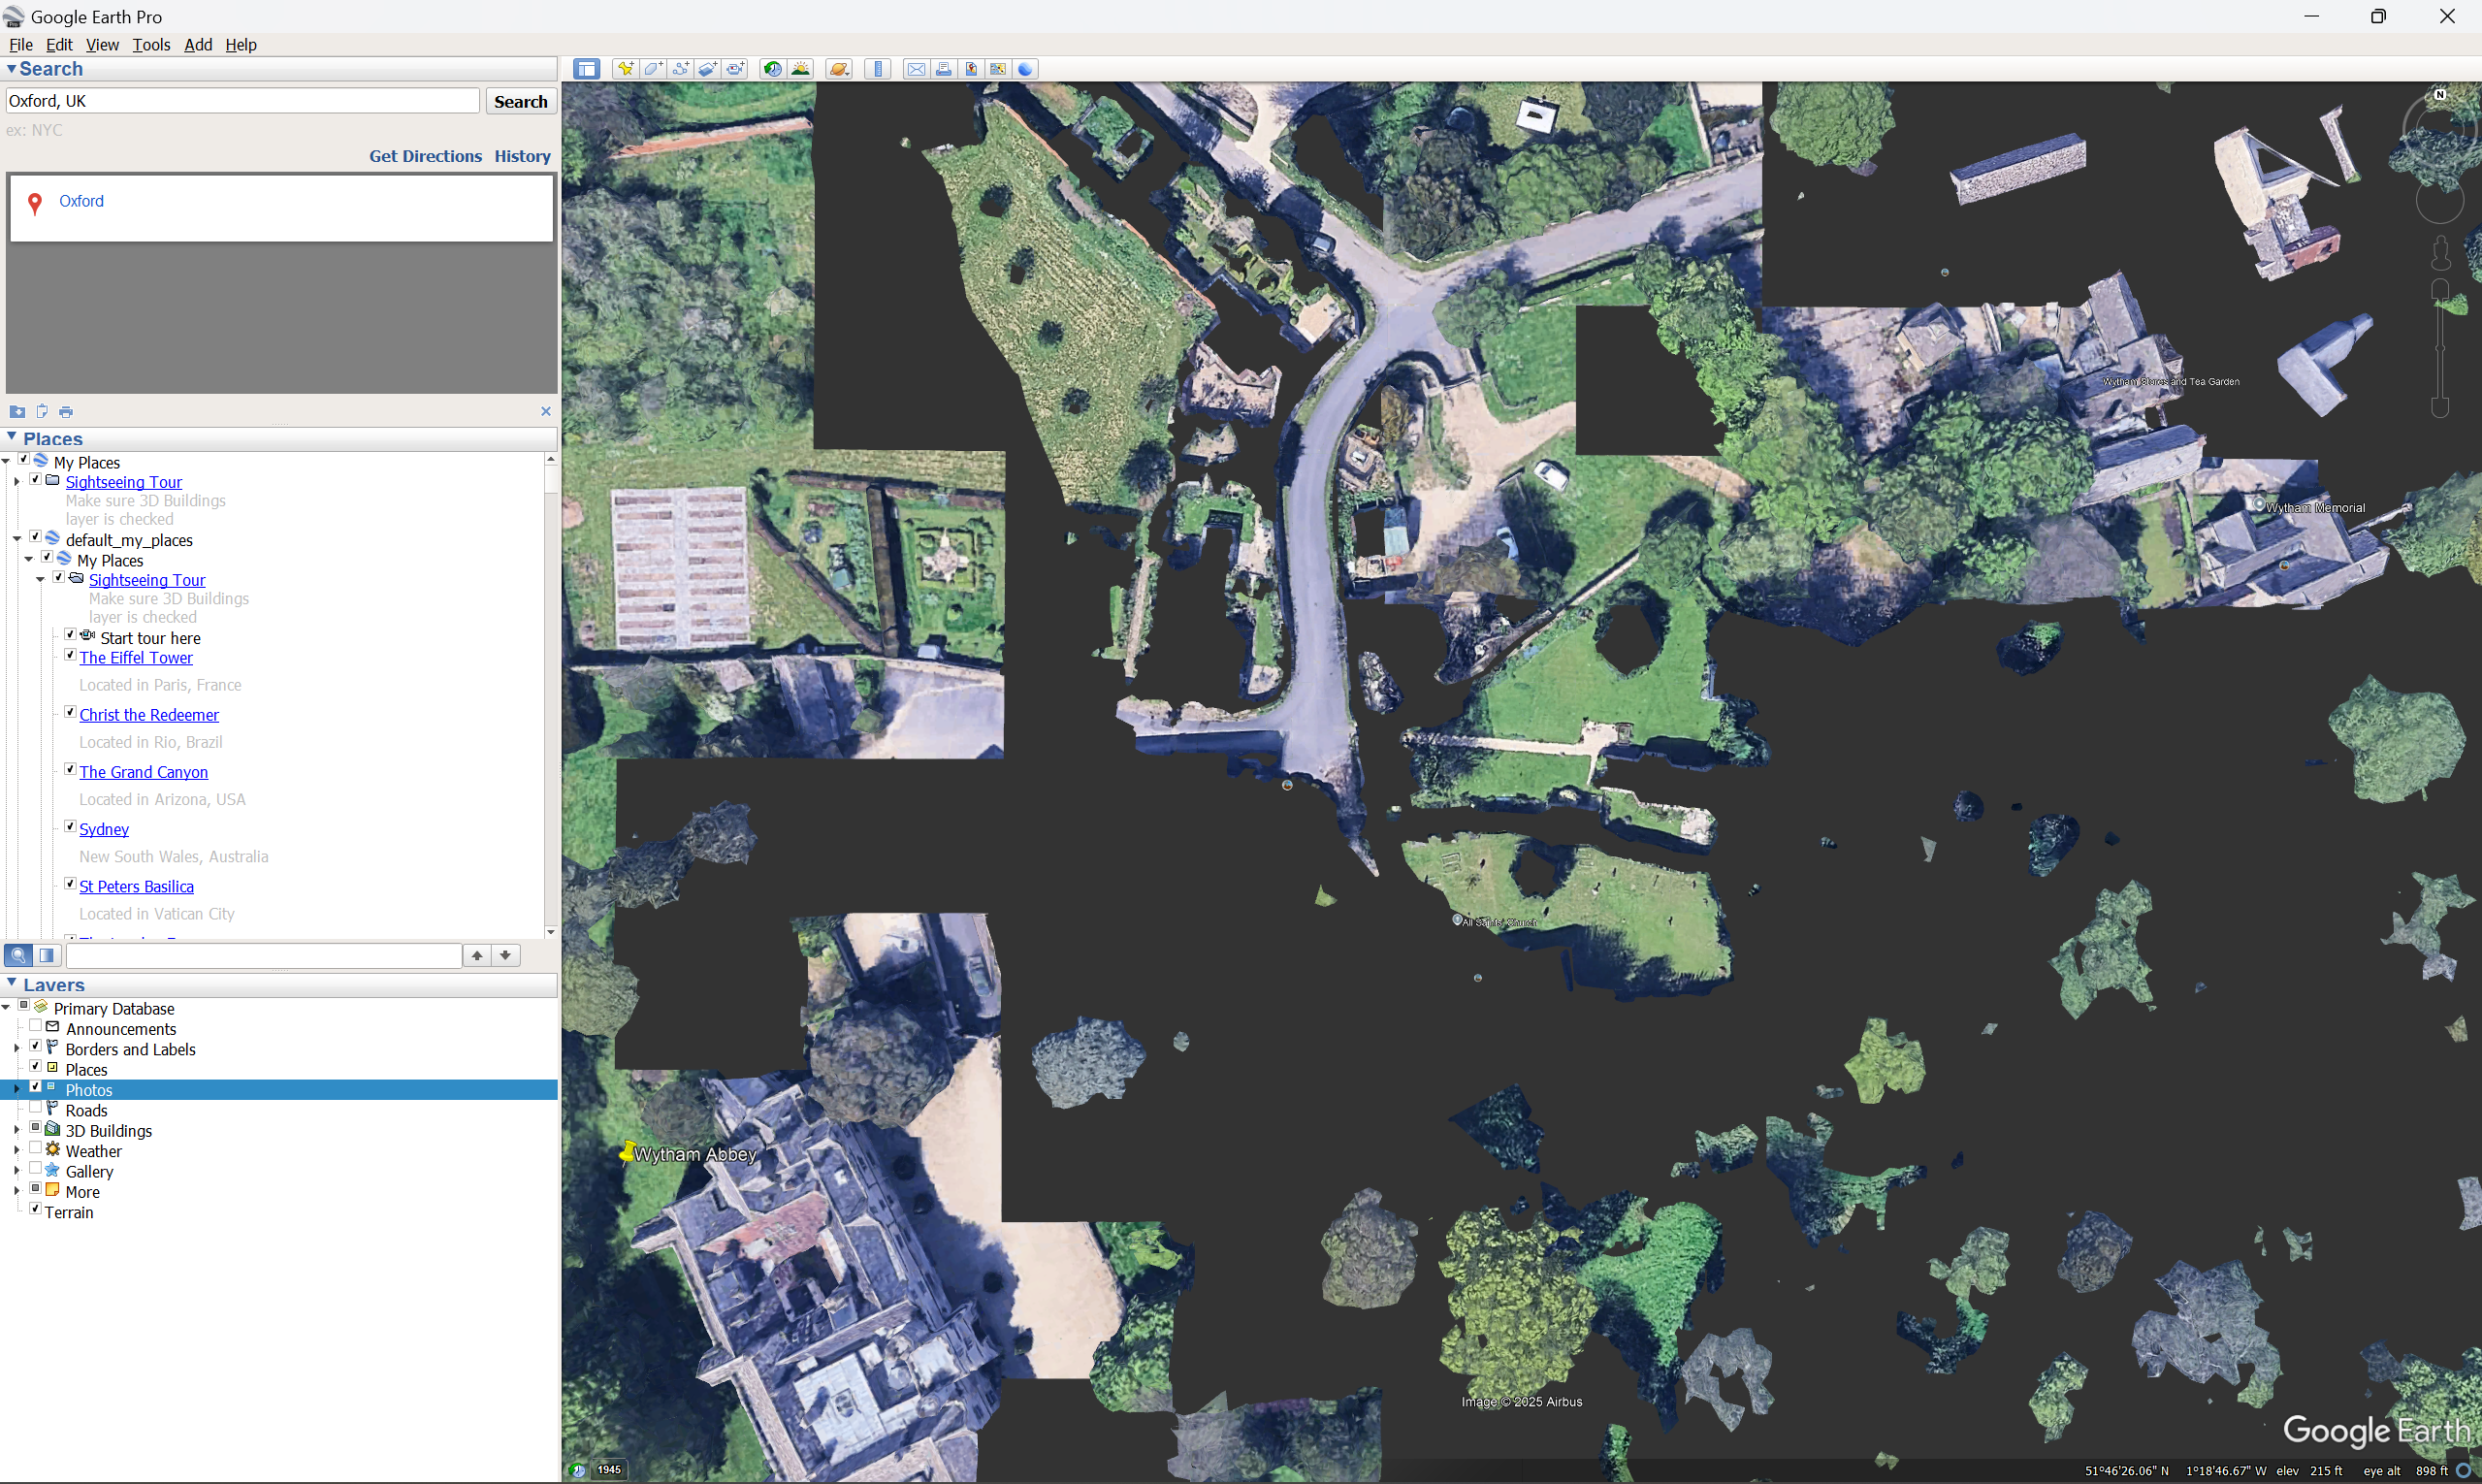Select the Add Path tool
The image size is (2482, 1484).
coord(681,69)
